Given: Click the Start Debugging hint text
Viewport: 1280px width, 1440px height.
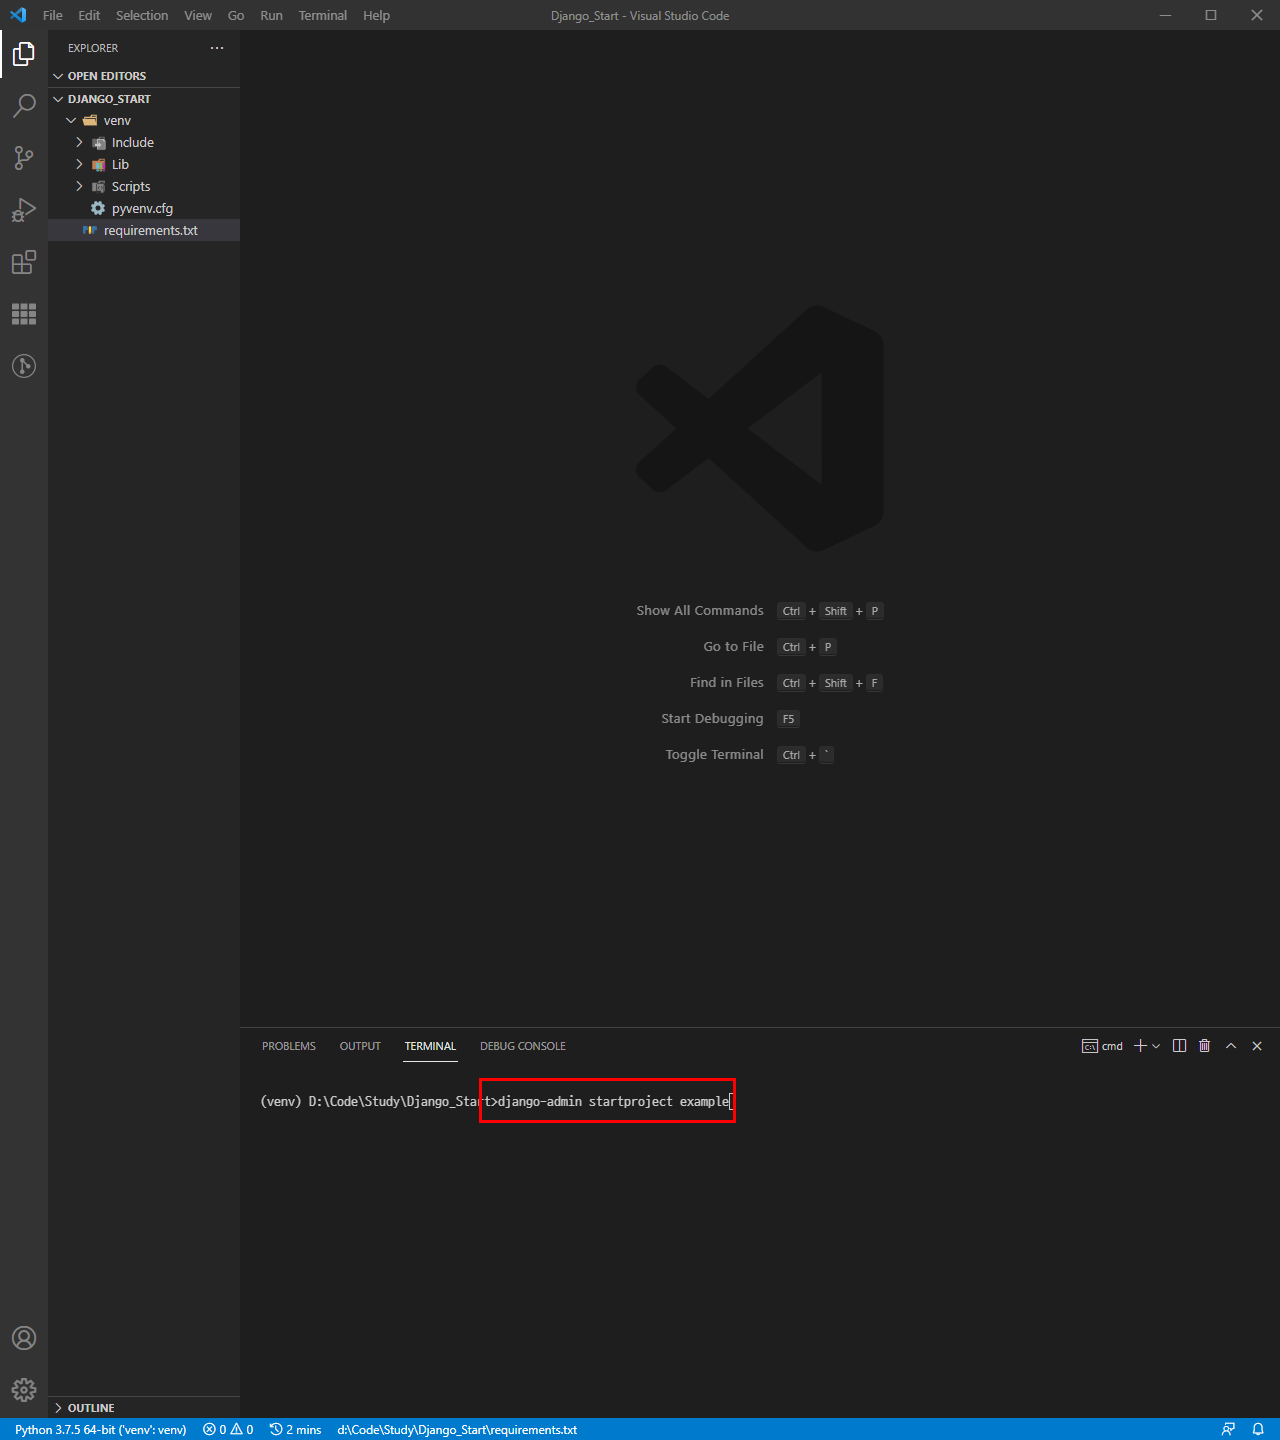Looking at the screenshot, I should 712,719.
